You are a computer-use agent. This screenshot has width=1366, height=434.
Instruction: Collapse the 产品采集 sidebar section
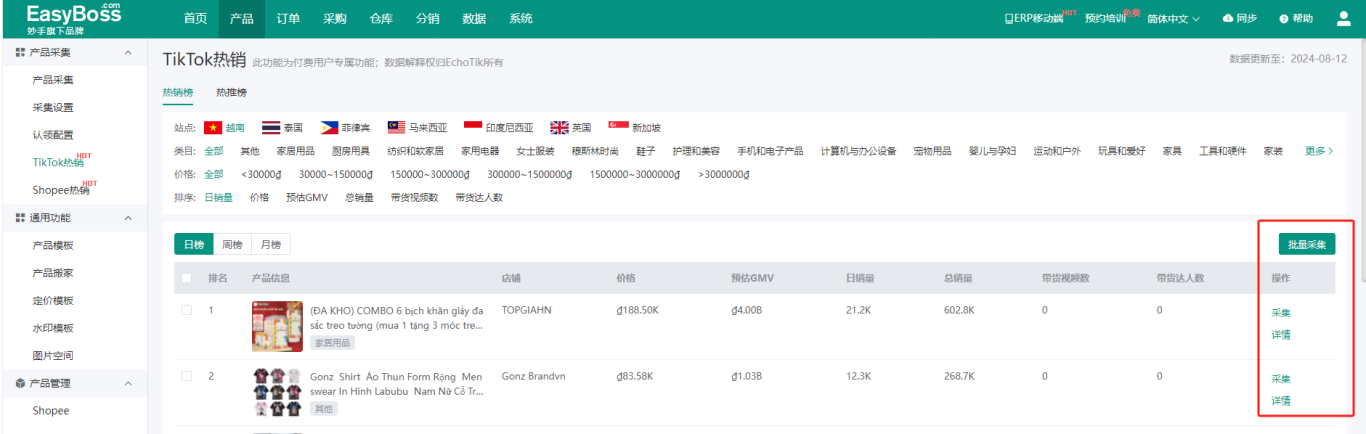(127, 52)
